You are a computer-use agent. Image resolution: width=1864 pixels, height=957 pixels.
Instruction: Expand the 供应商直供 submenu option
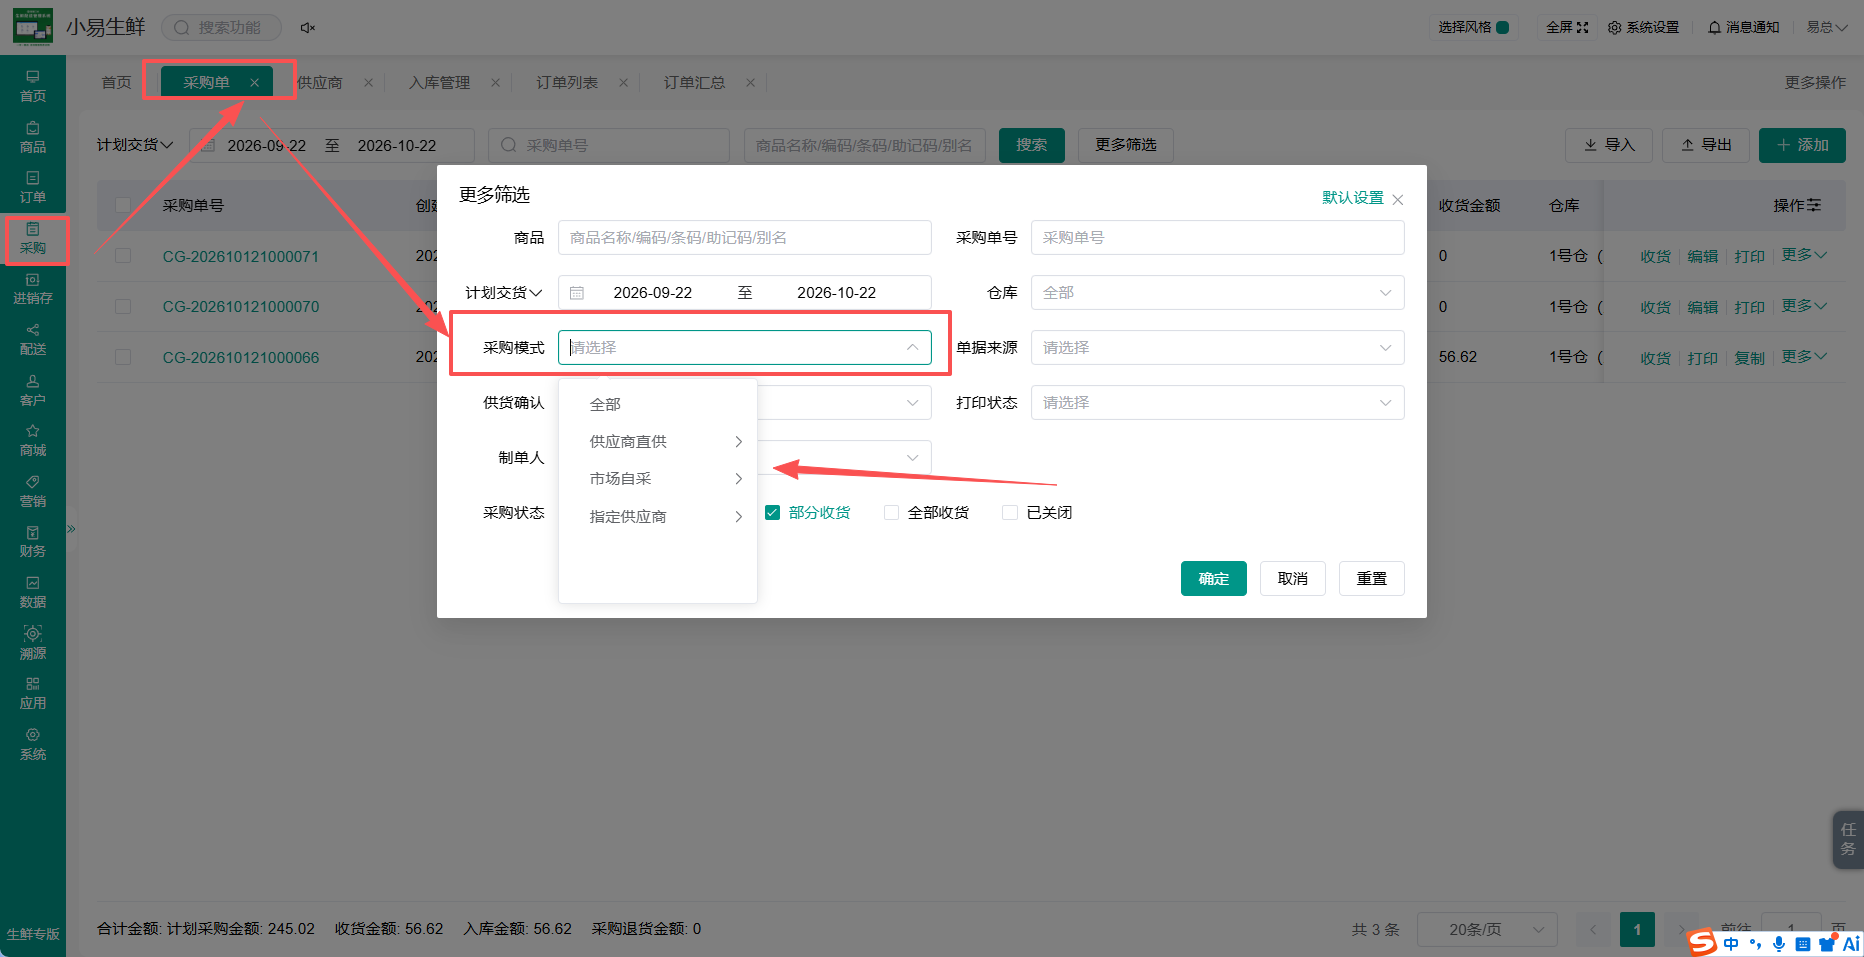point(658,442)
